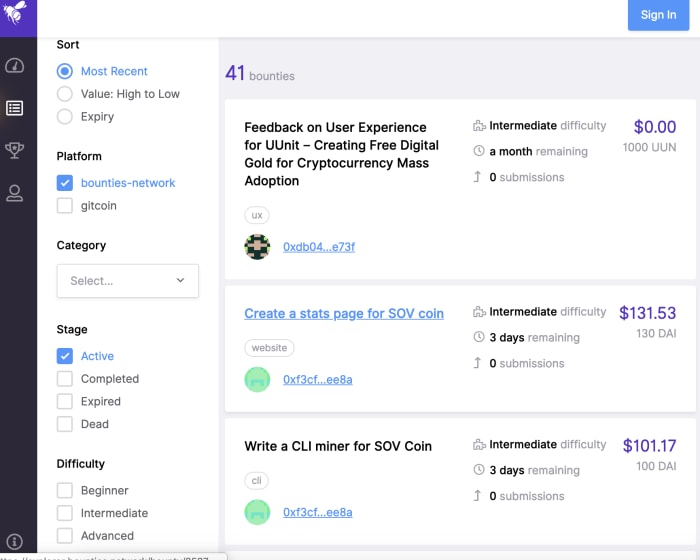
Task: Check the Beginner difficulty filter
Action: (65, 490)
